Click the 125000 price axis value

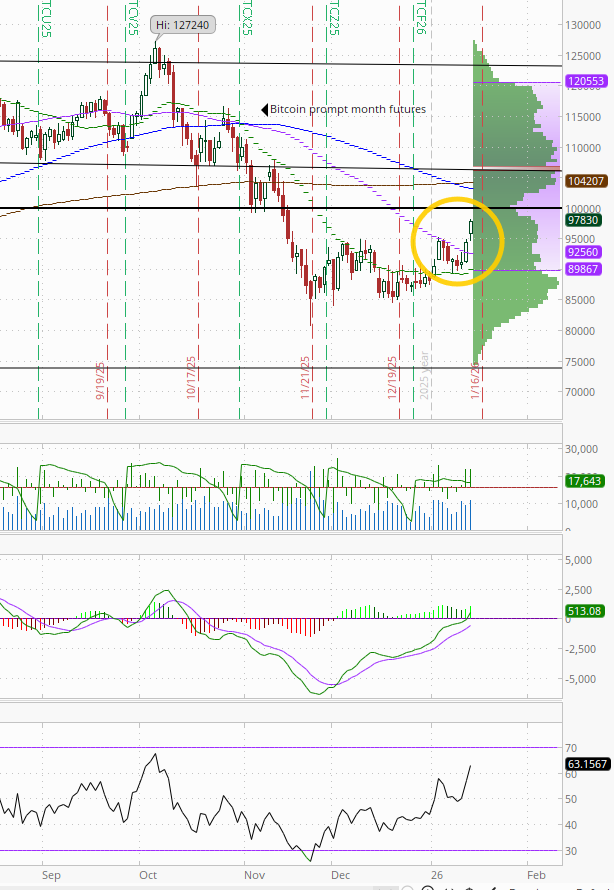[x=583, y=56]
